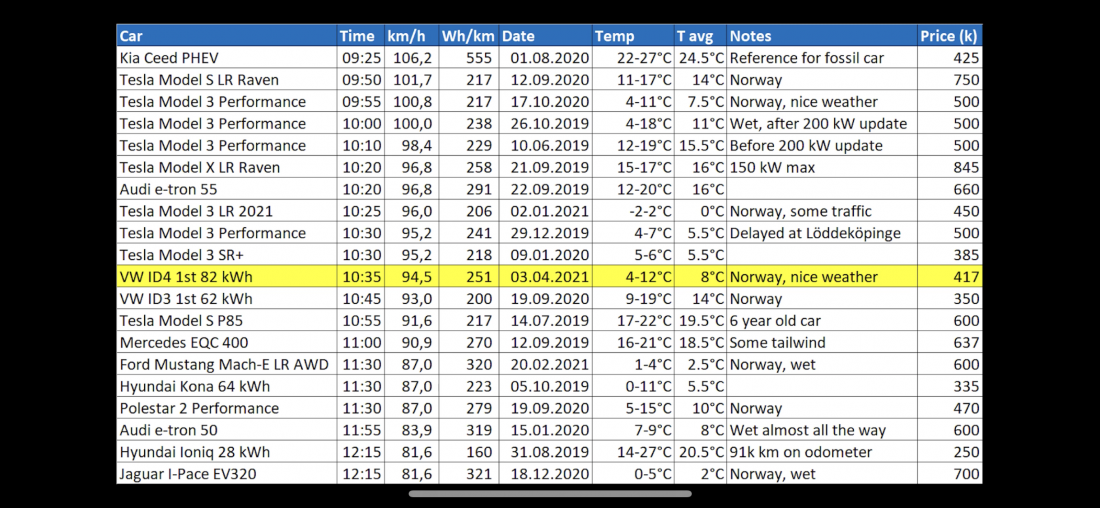1100x508 pixels.
Task: Click the 'Mercedes EQC 400' cell
Action: click(227, 342)
